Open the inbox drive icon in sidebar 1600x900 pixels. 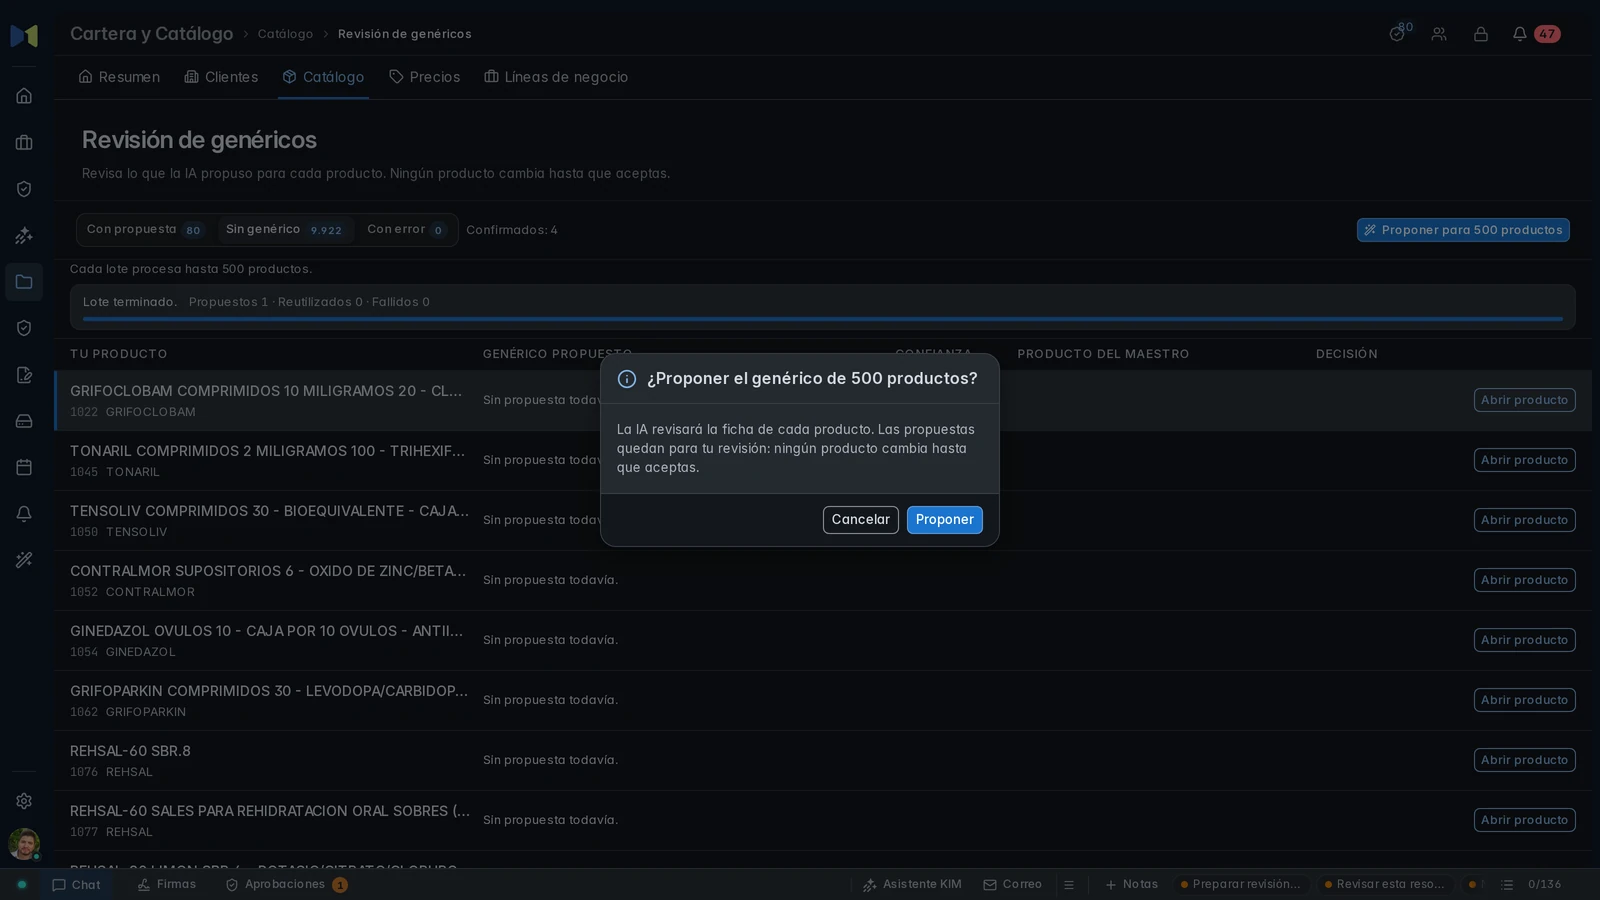tap(24, 421)
